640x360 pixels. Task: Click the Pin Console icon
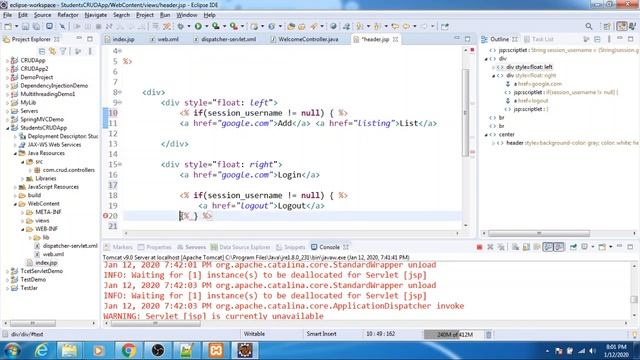tap(573, 247)
